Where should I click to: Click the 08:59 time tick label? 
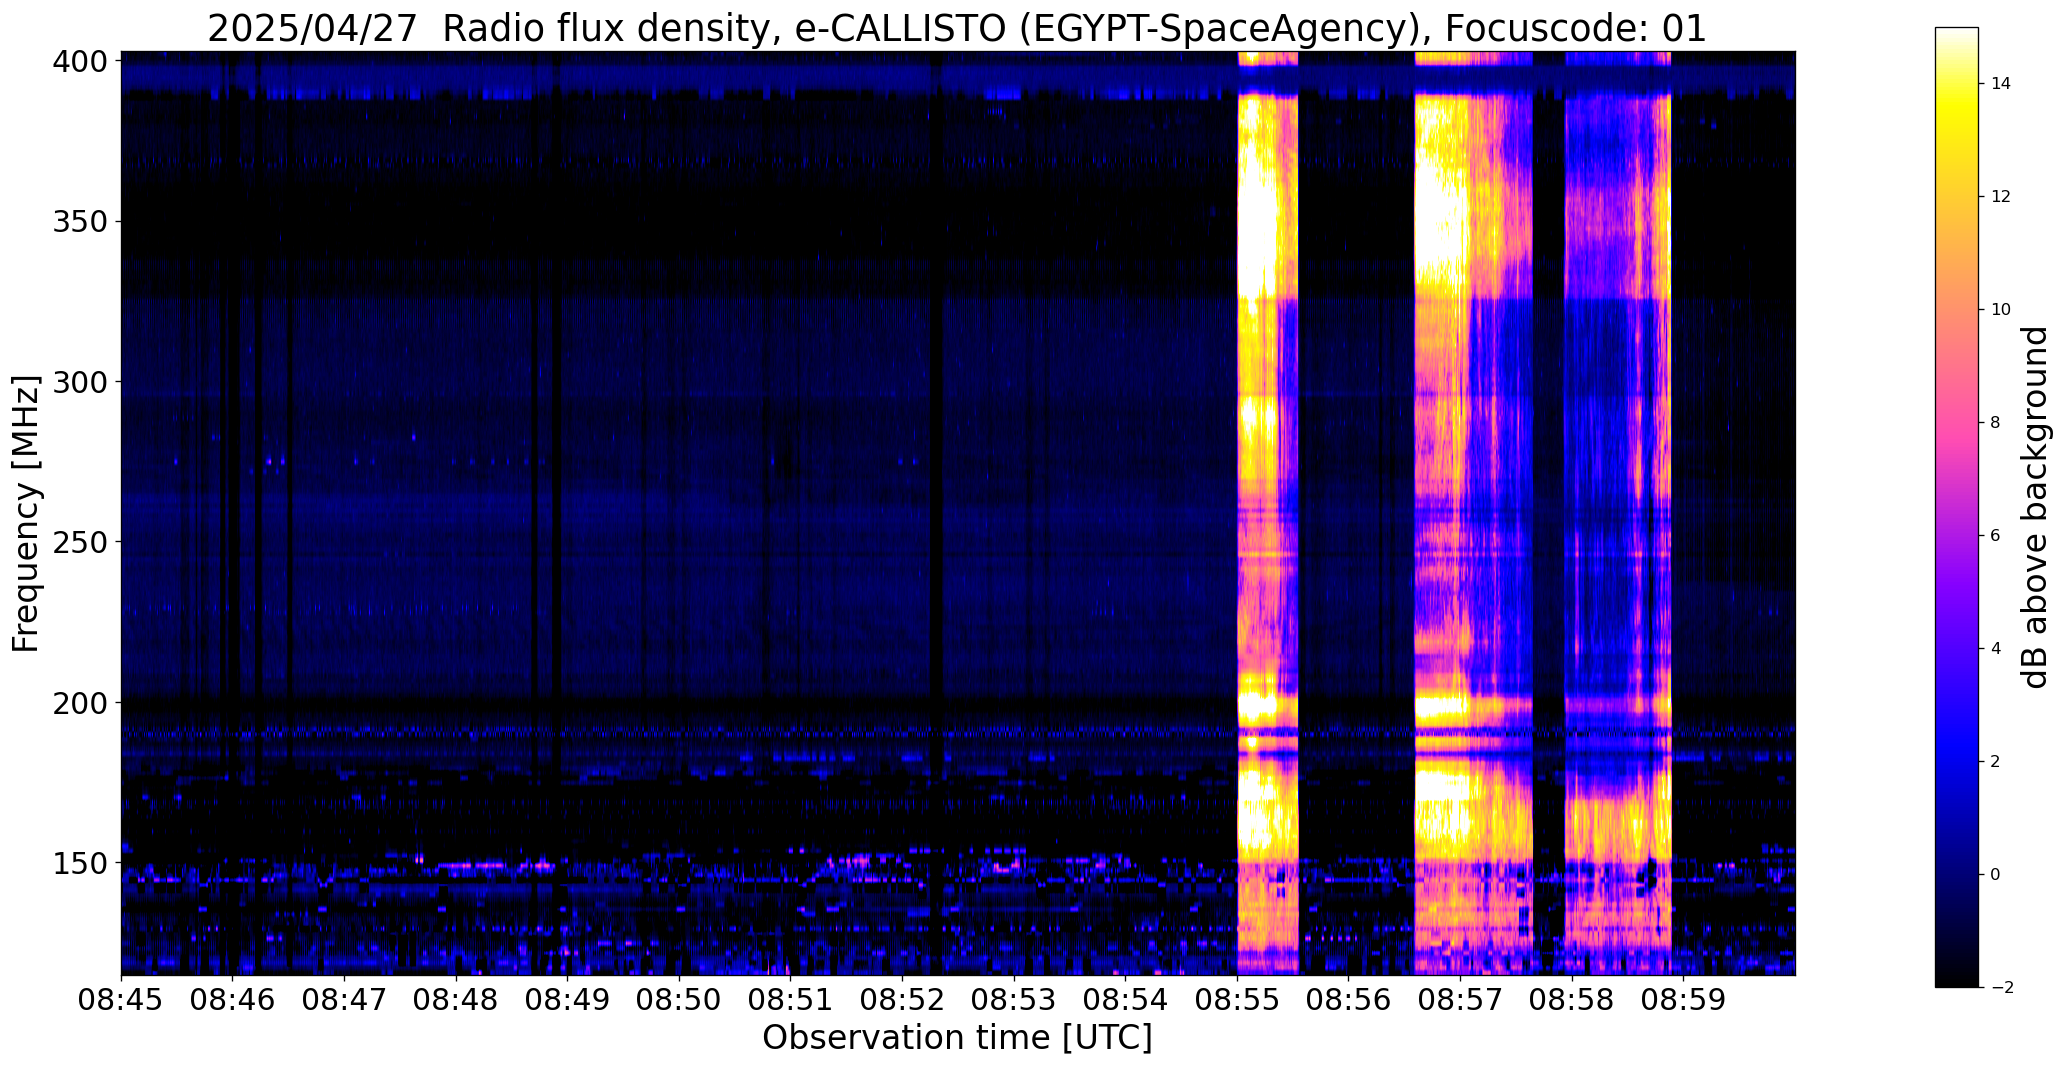tap(1684, 1000)
